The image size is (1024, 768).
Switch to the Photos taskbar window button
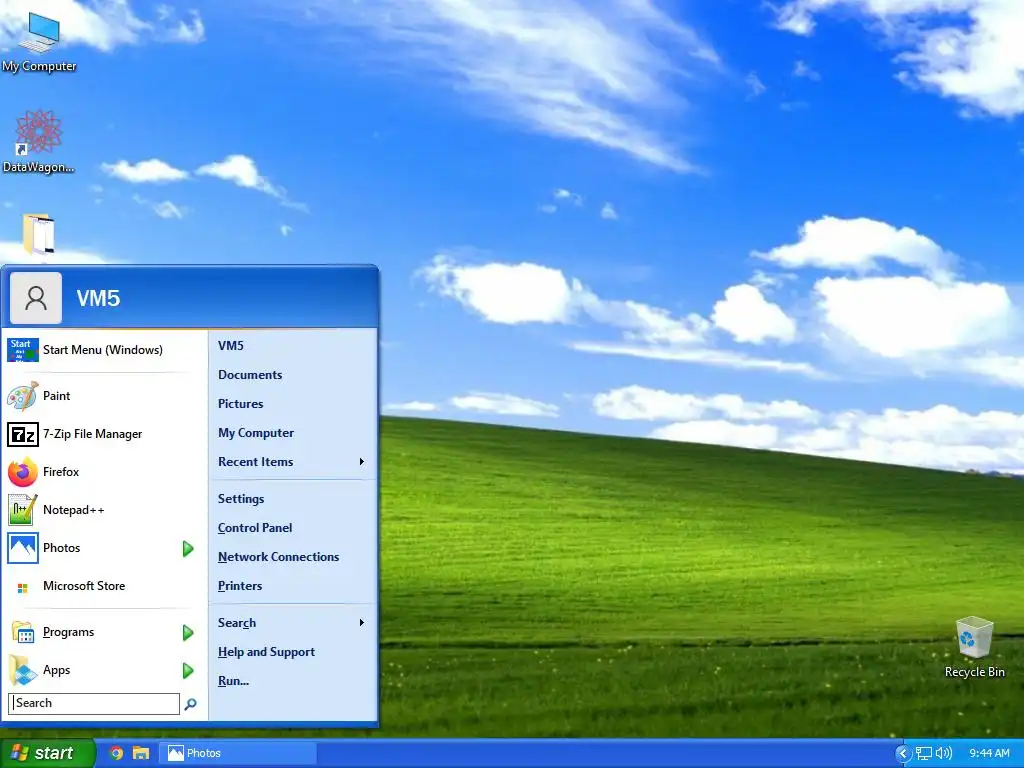pos(238,753)
